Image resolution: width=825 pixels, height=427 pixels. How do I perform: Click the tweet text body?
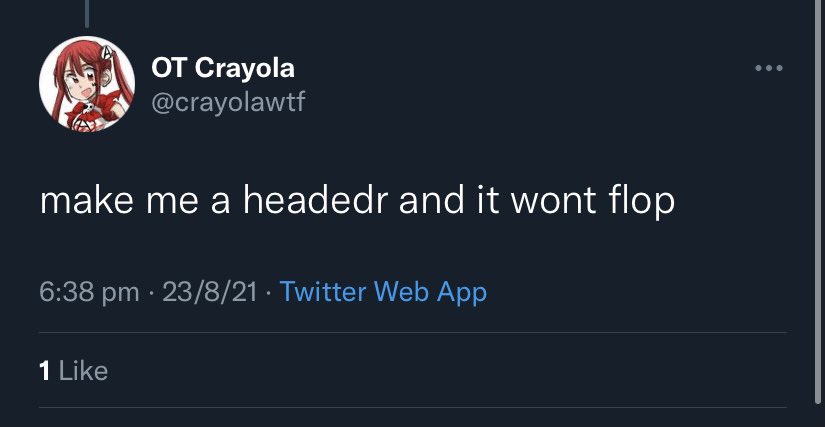tap(357, 201)
